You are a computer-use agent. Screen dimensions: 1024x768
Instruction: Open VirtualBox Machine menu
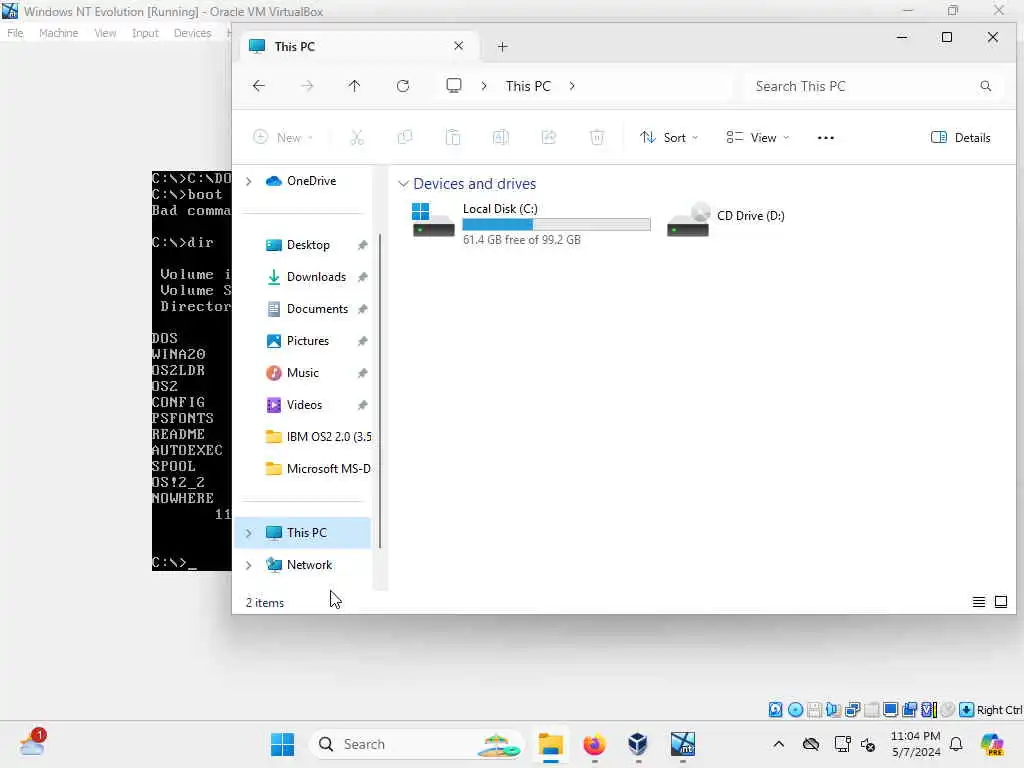[58, 33]
